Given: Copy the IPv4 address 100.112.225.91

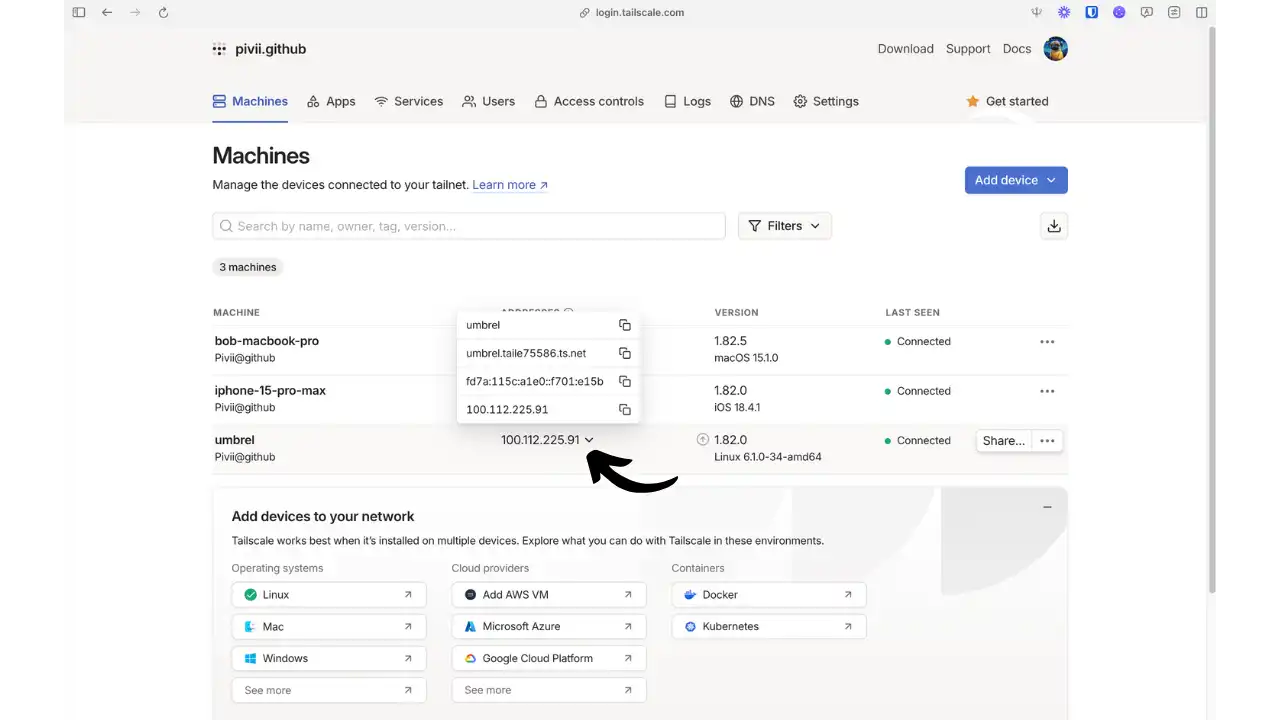Looking at the screenshot, I should pos(624,409).
